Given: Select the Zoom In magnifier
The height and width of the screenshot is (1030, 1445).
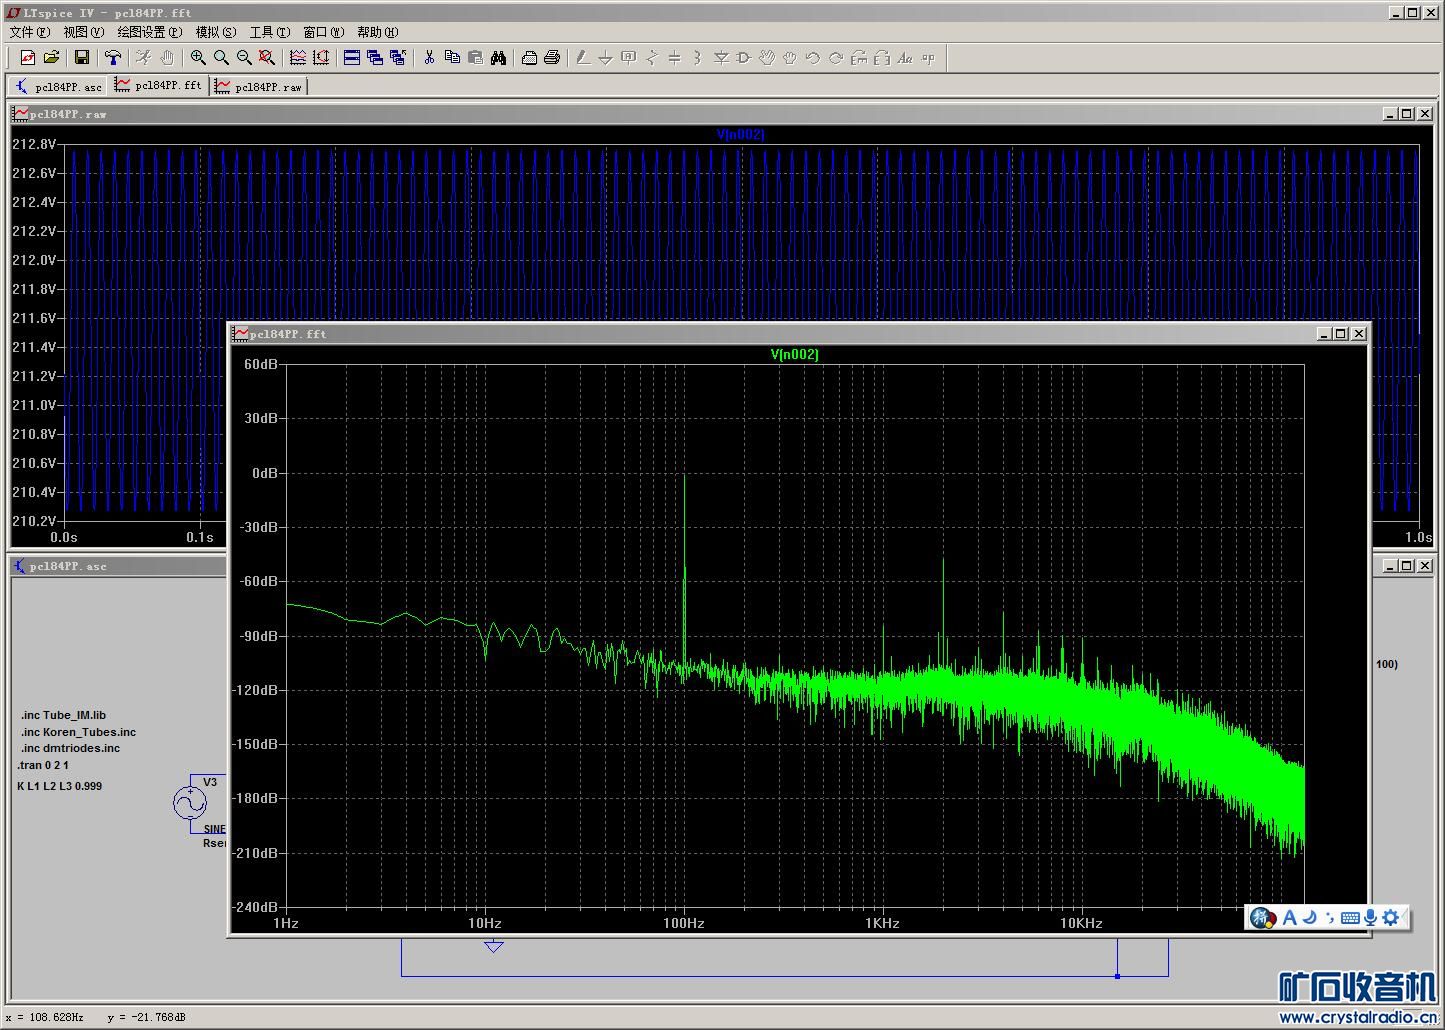Looking at the screenshot, I should click(198, 58).
